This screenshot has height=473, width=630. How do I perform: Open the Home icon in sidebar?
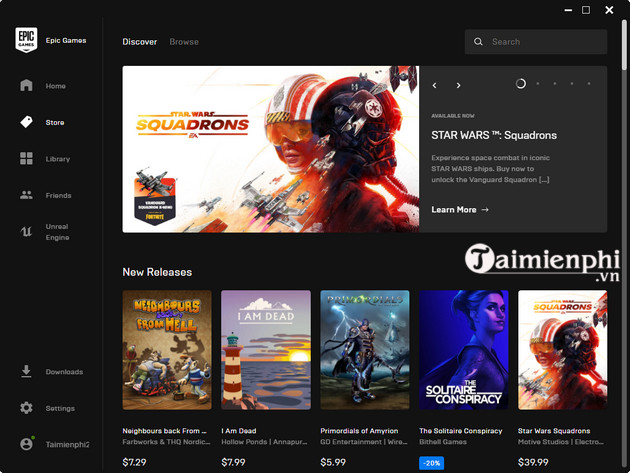click(26, 85)
